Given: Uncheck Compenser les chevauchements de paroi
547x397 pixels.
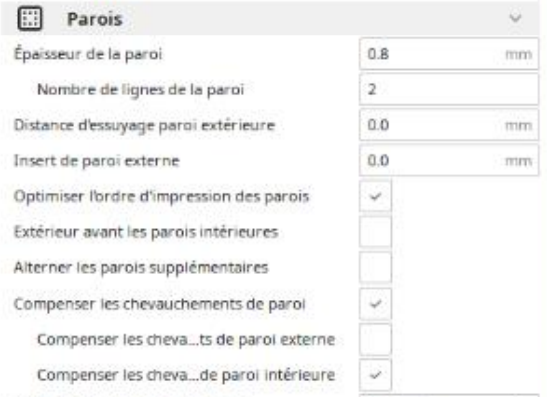Looking at the screenshot, I should coord(375,304).
